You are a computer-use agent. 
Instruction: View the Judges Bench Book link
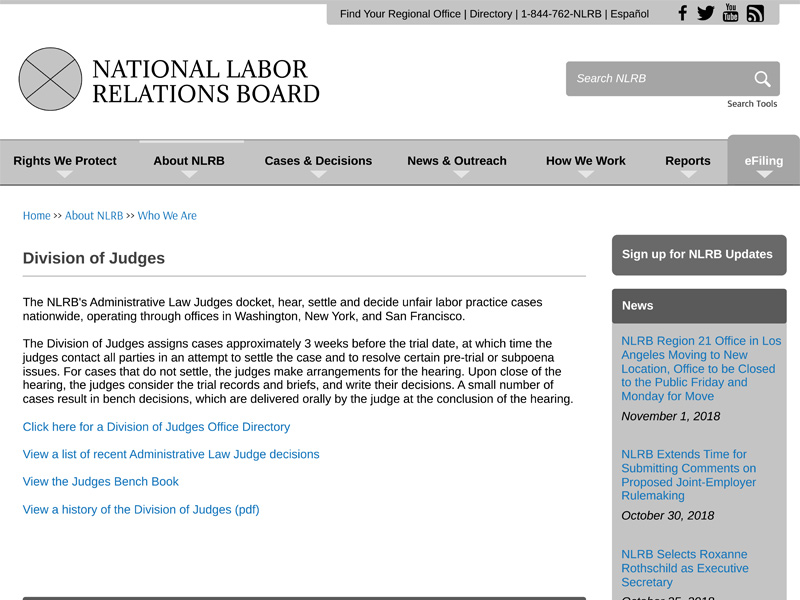(101, 482)
